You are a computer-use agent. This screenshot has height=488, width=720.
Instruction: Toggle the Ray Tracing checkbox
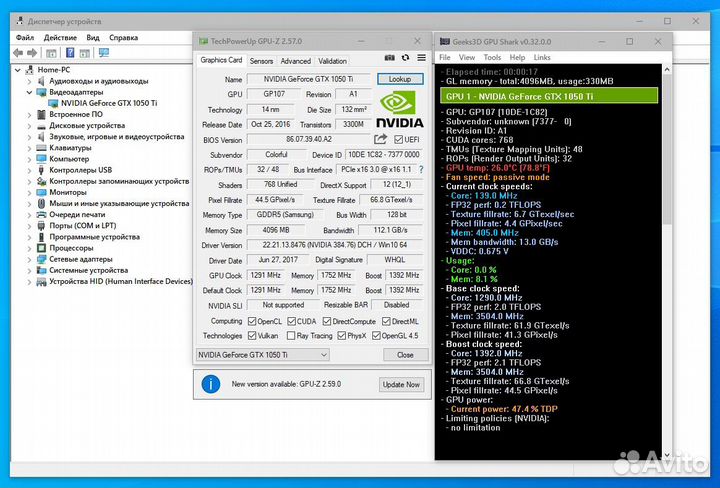point(290,336)
